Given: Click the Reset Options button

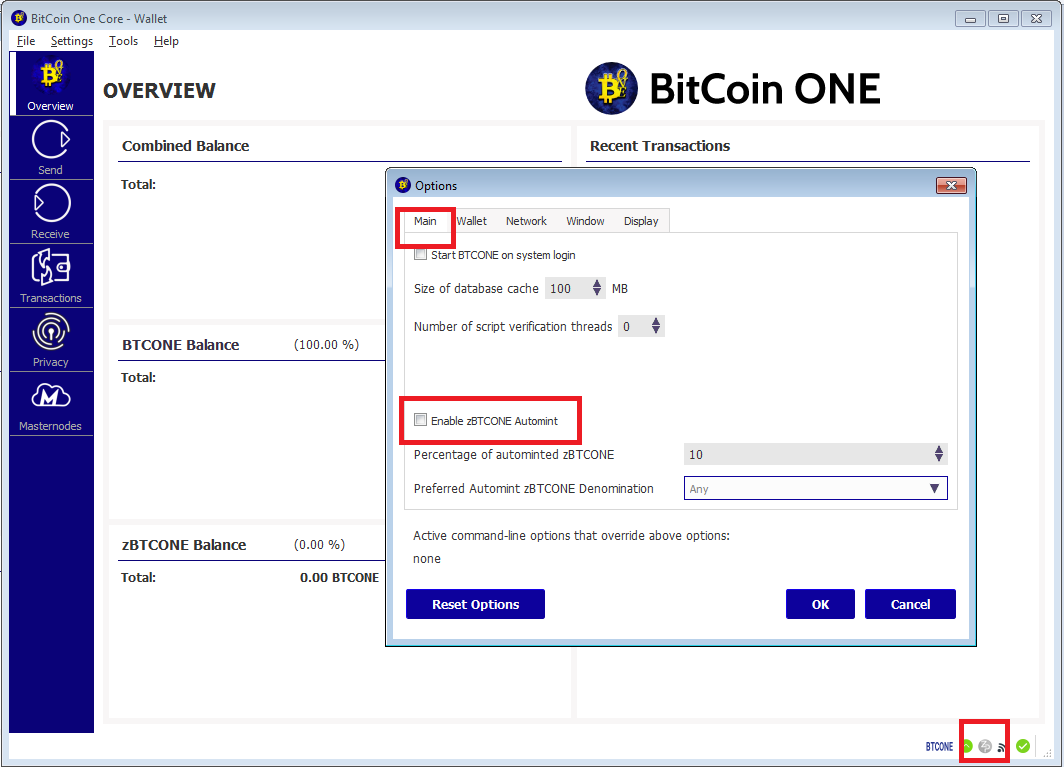Looking at the screenshot, I should (x=475, y=604).
